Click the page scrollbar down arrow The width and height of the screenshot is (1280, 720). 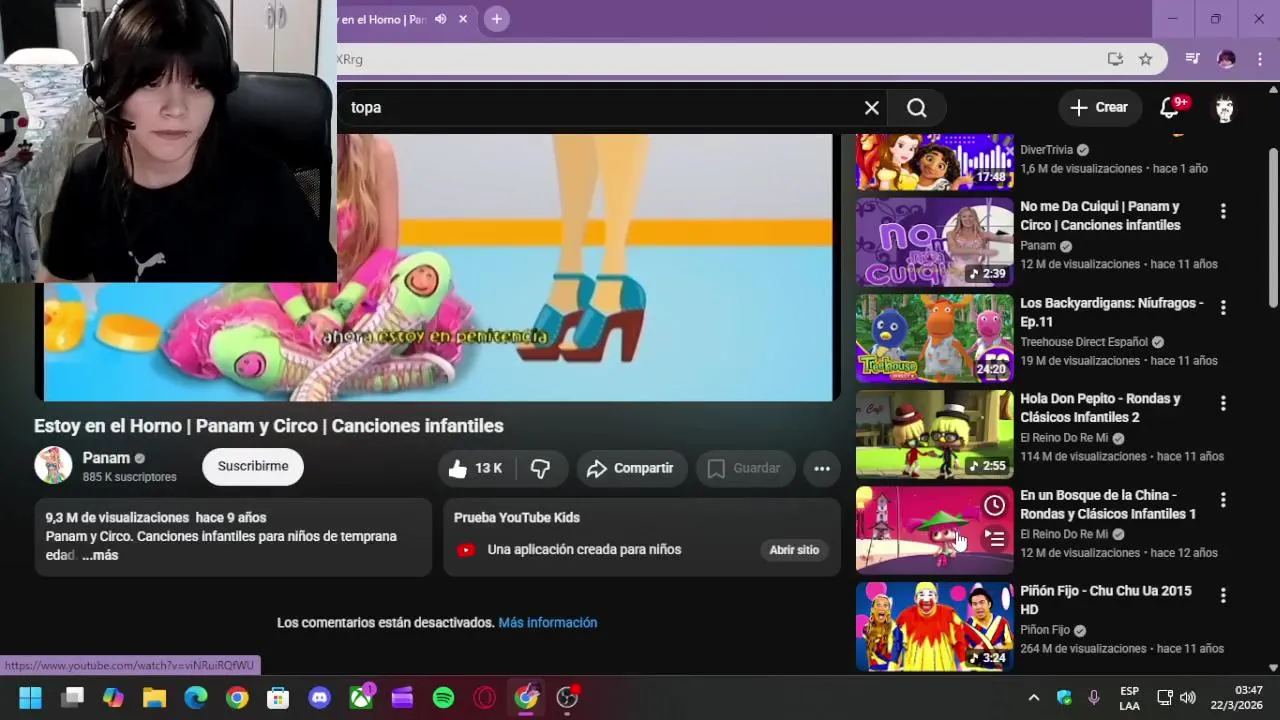pos(1273,667)
